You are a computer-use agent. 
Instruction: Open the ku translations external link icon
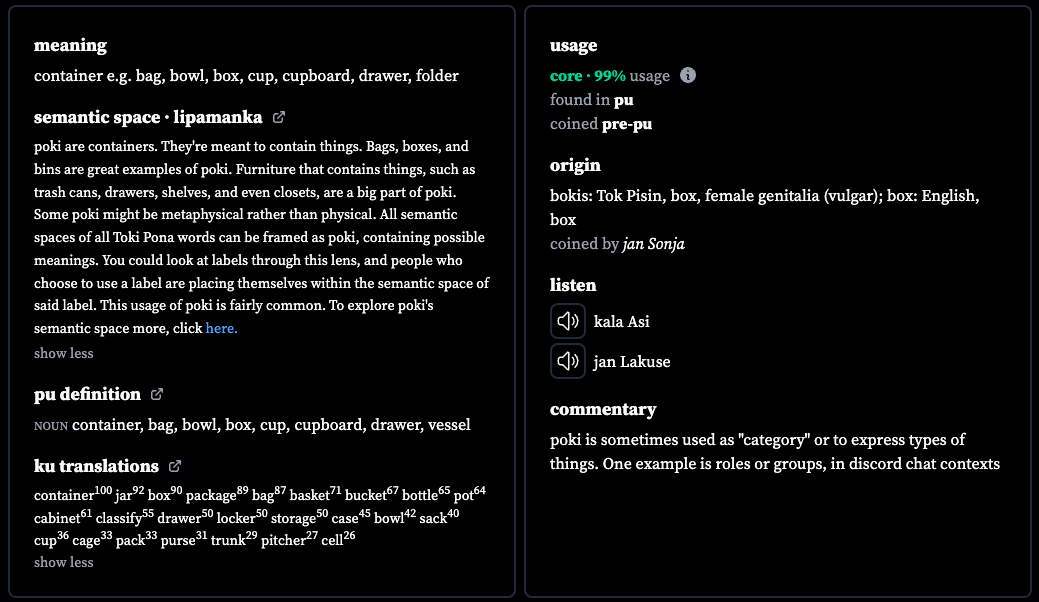click(175, 466)
